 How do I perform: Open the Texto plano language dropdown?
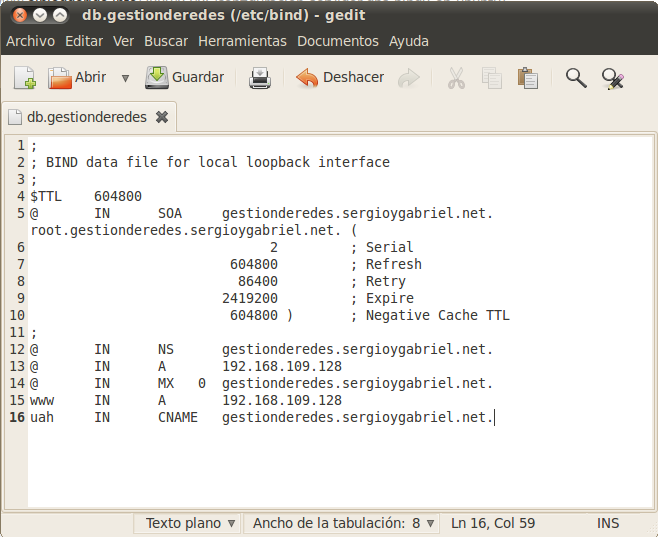pyautogui.click(x=187, y=523)
